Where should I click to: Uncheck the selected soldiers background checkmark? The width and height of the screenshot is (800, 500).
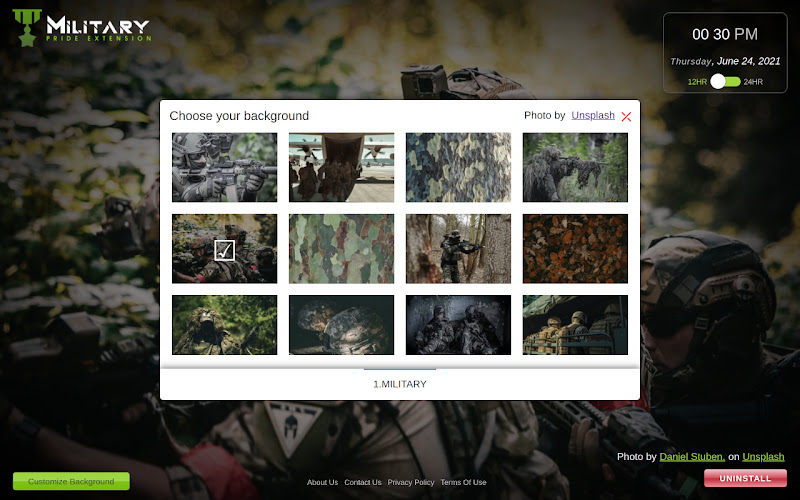click(224, 250)
